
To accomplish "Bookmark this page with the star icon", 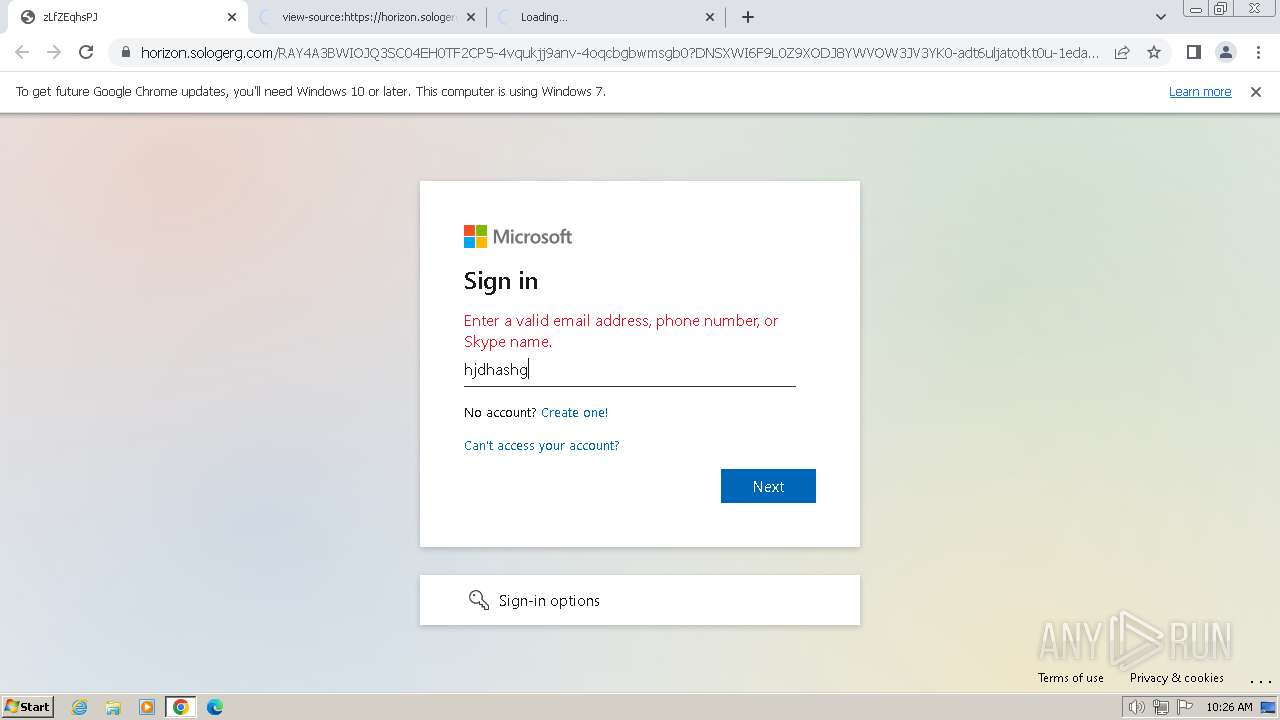I will click(1154, 52).
